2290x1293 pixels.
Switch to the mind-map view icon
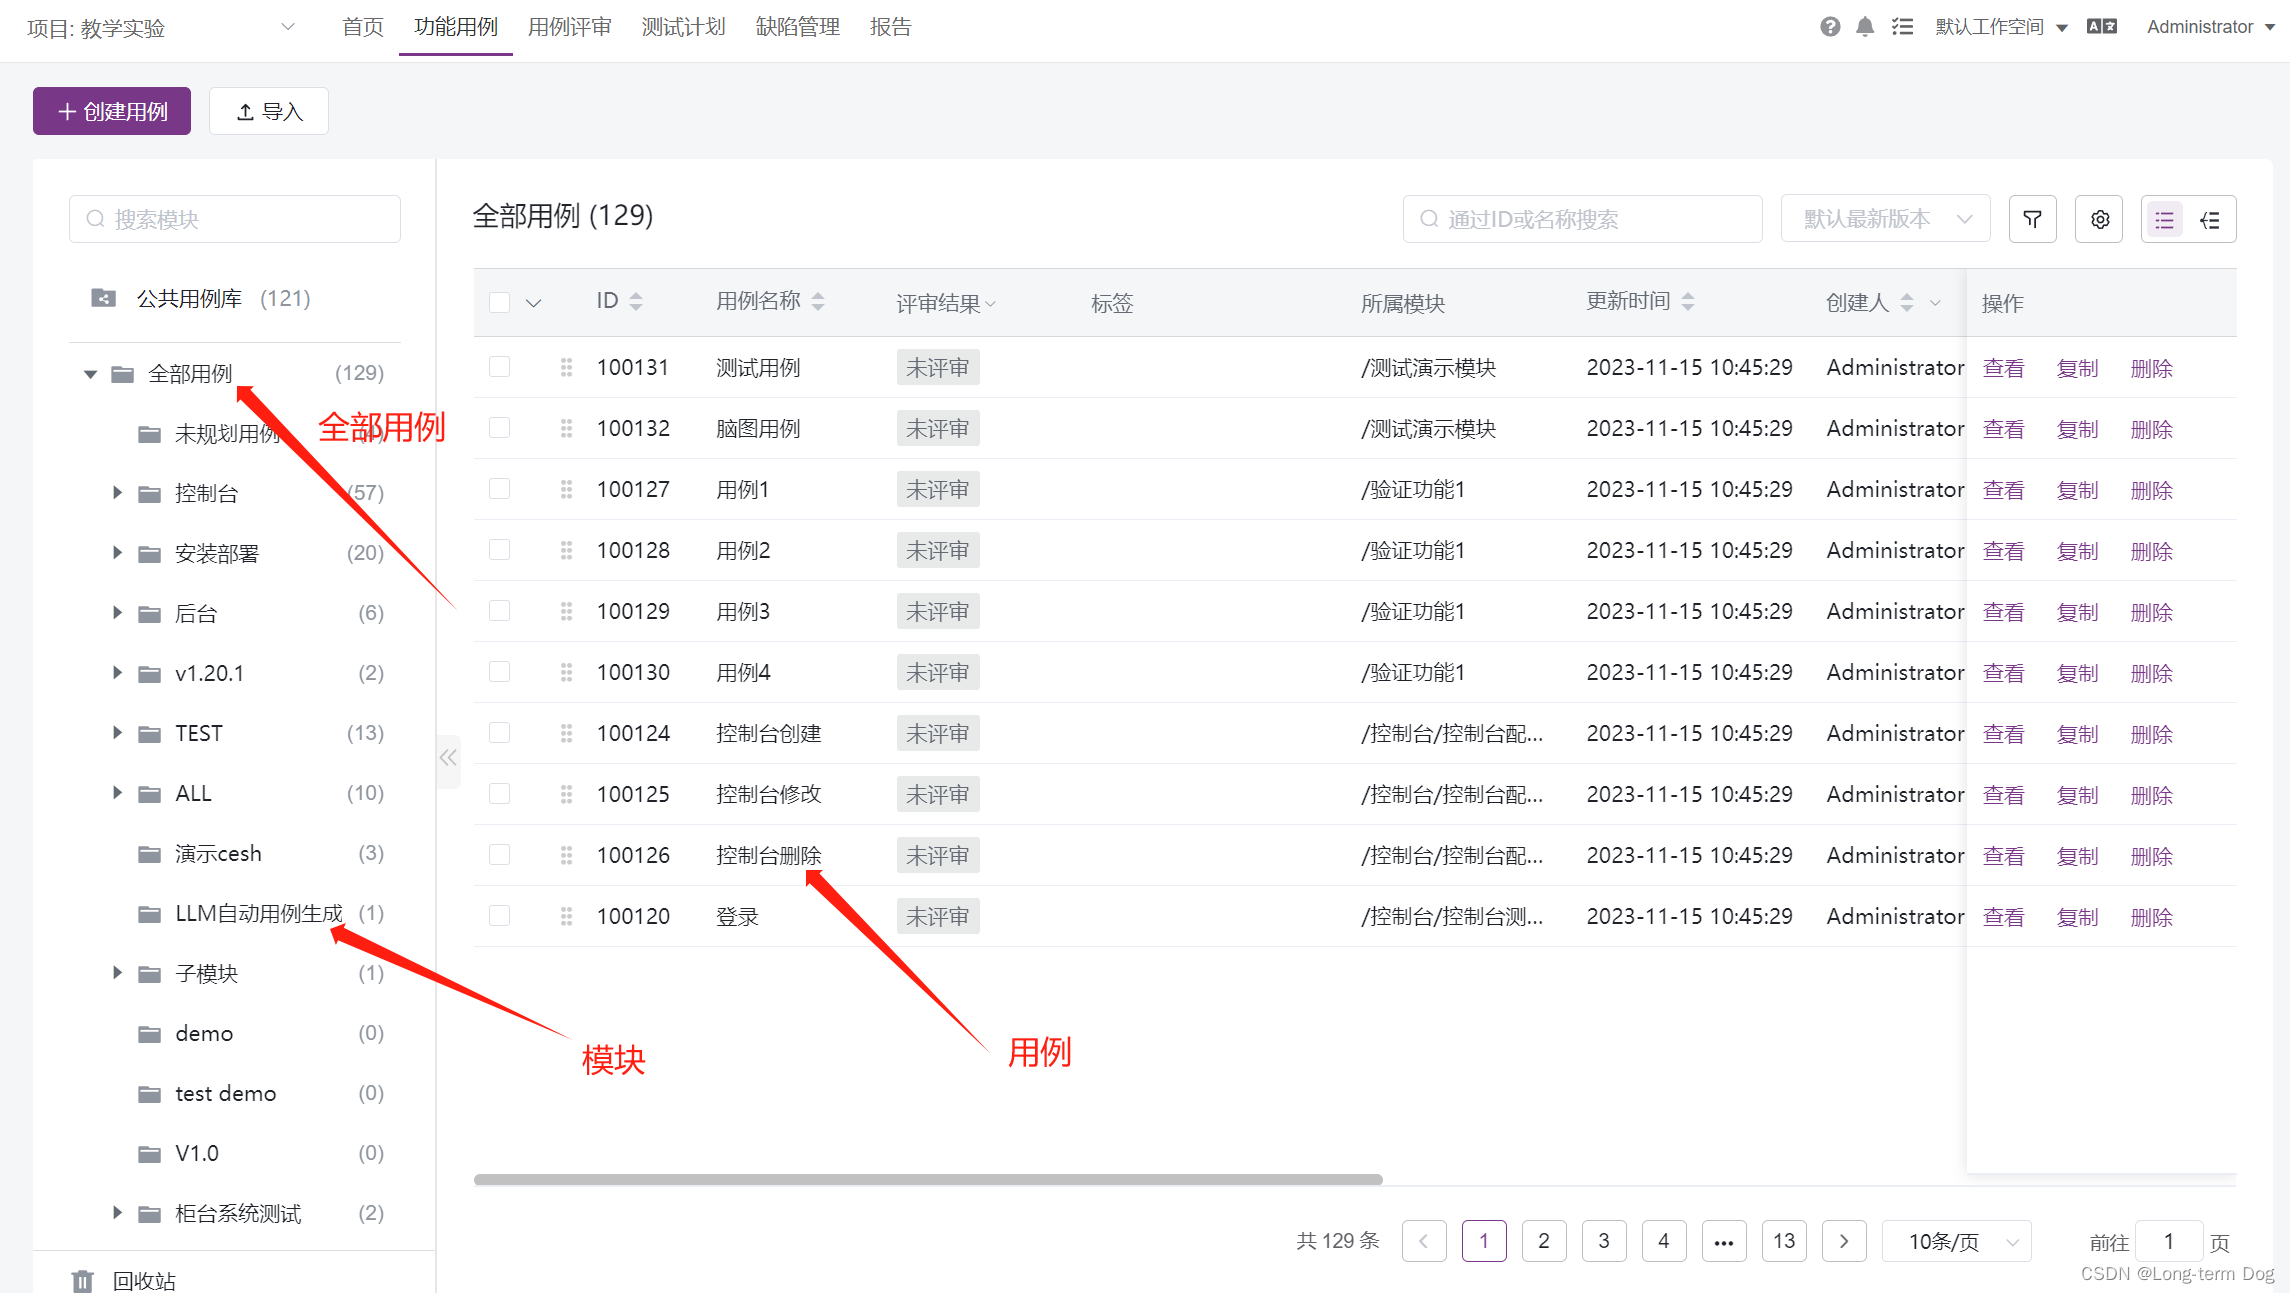point(2211,220)
